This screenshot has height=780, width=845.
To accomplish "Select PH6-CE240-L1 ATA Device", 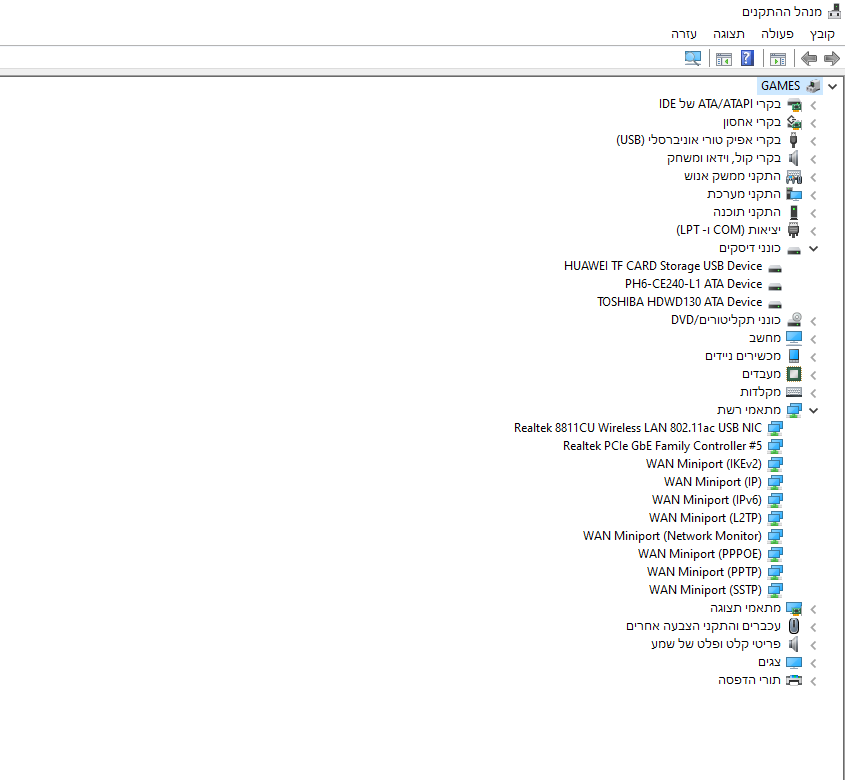I will 694,284.
